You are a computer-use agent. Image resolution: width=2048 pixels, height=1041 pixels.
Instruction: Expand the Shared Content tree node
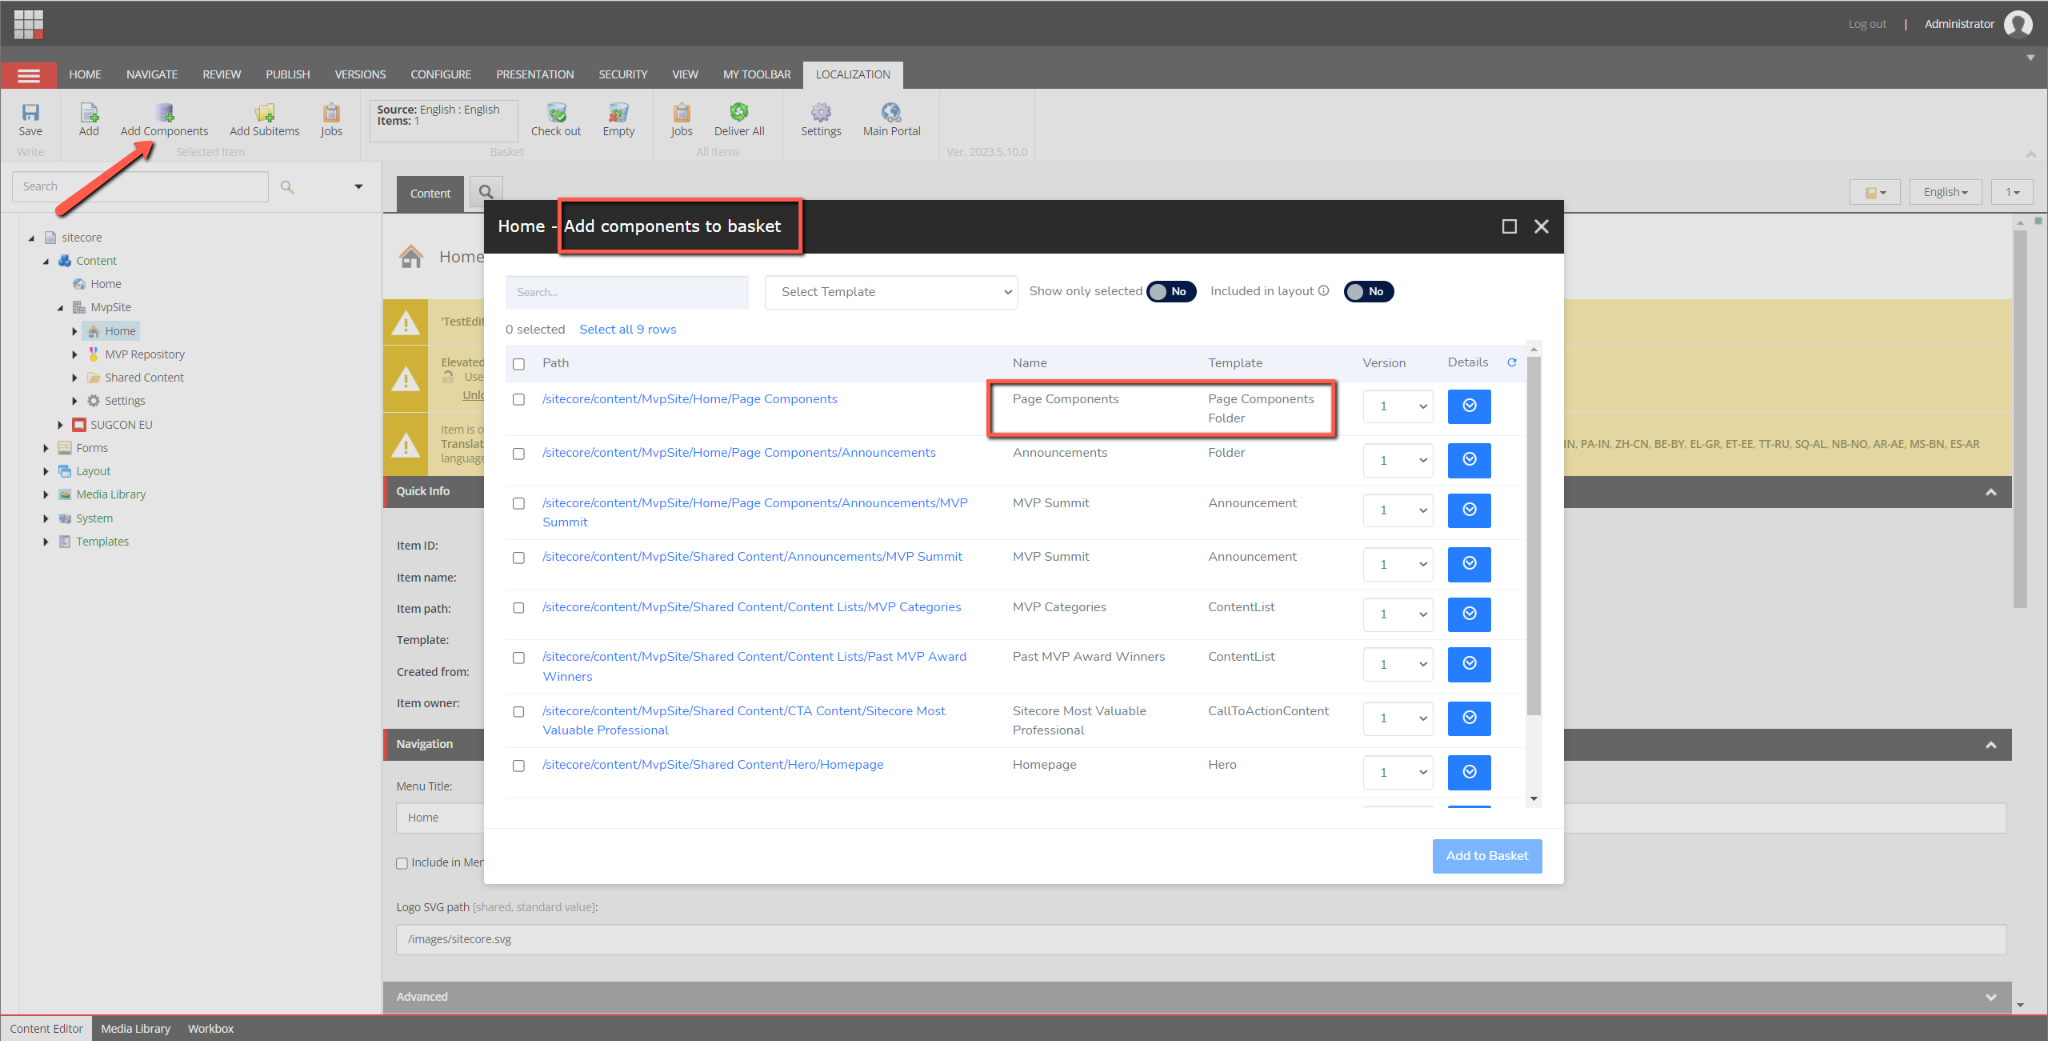[75, 378]
